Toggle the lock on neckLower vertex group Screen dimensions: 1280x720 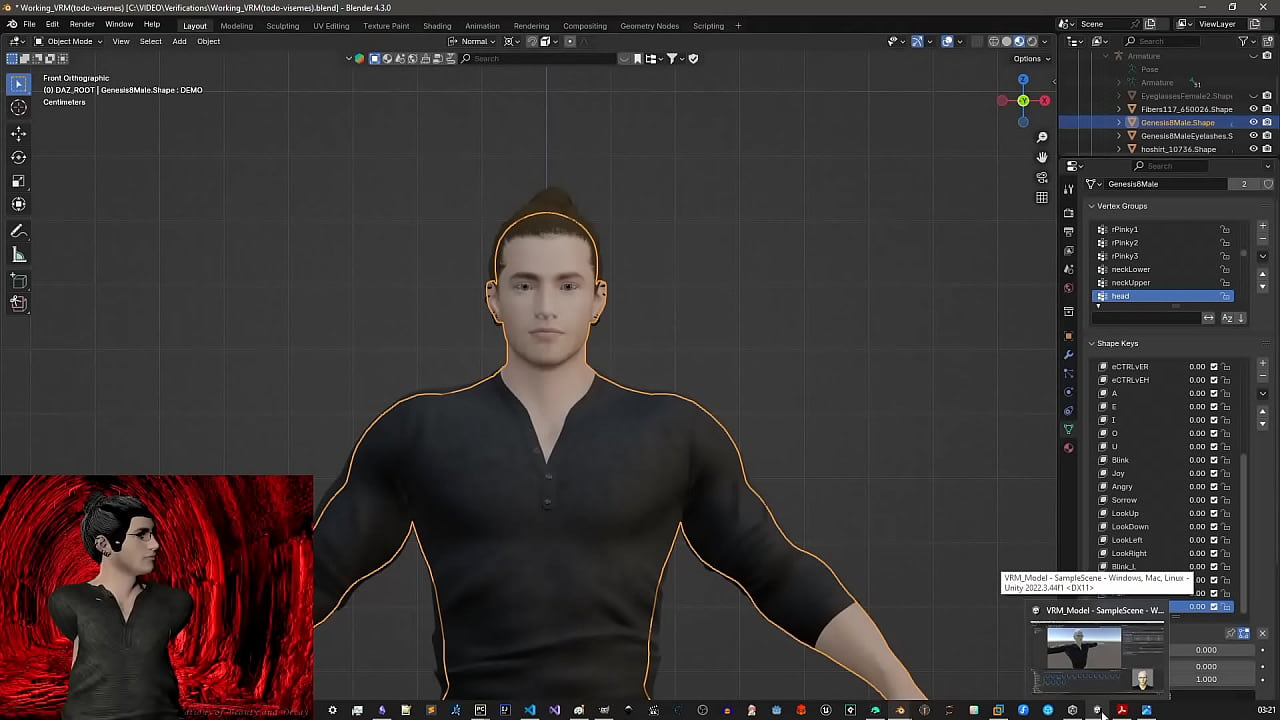click(1225, 269)
